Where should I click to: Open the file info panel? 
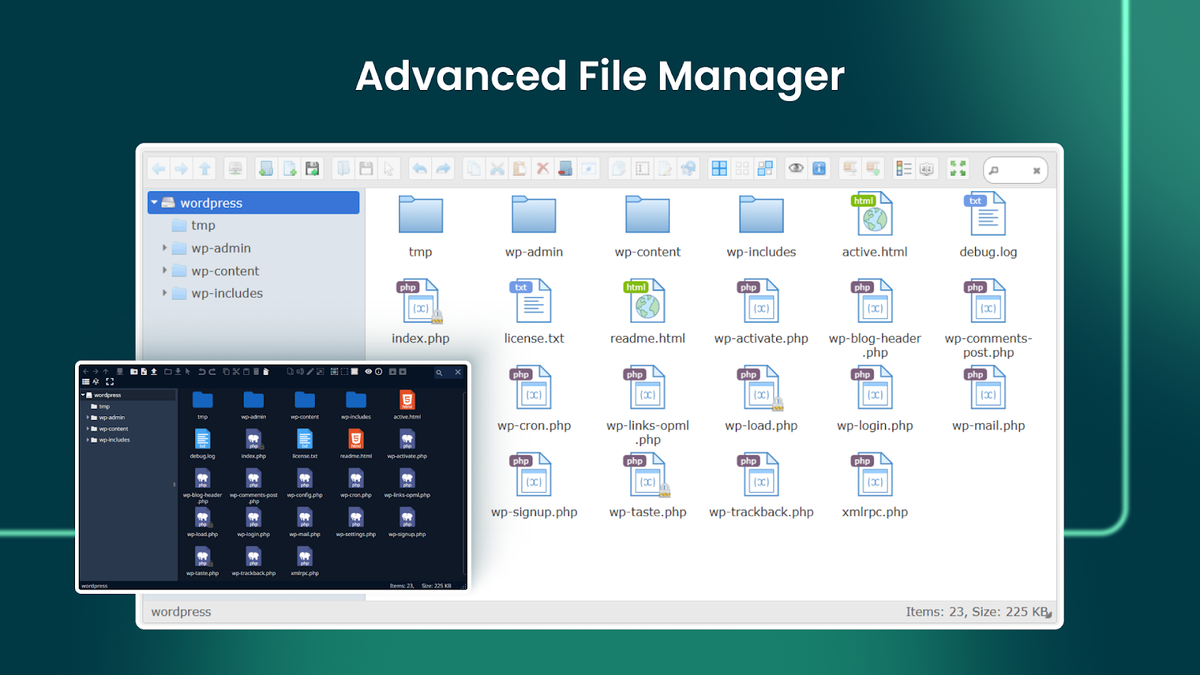pyautogui.click(x=818, y=168)
